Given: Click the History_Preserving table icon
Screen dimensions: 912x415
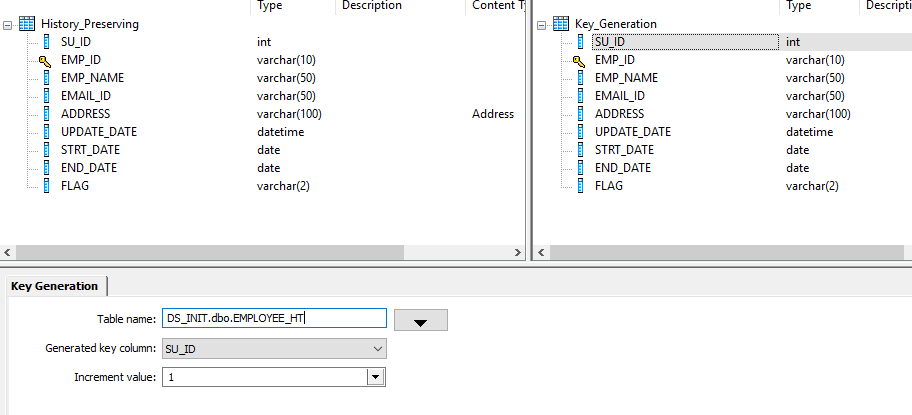Looking at the screenshot, I should coord(27,24).
